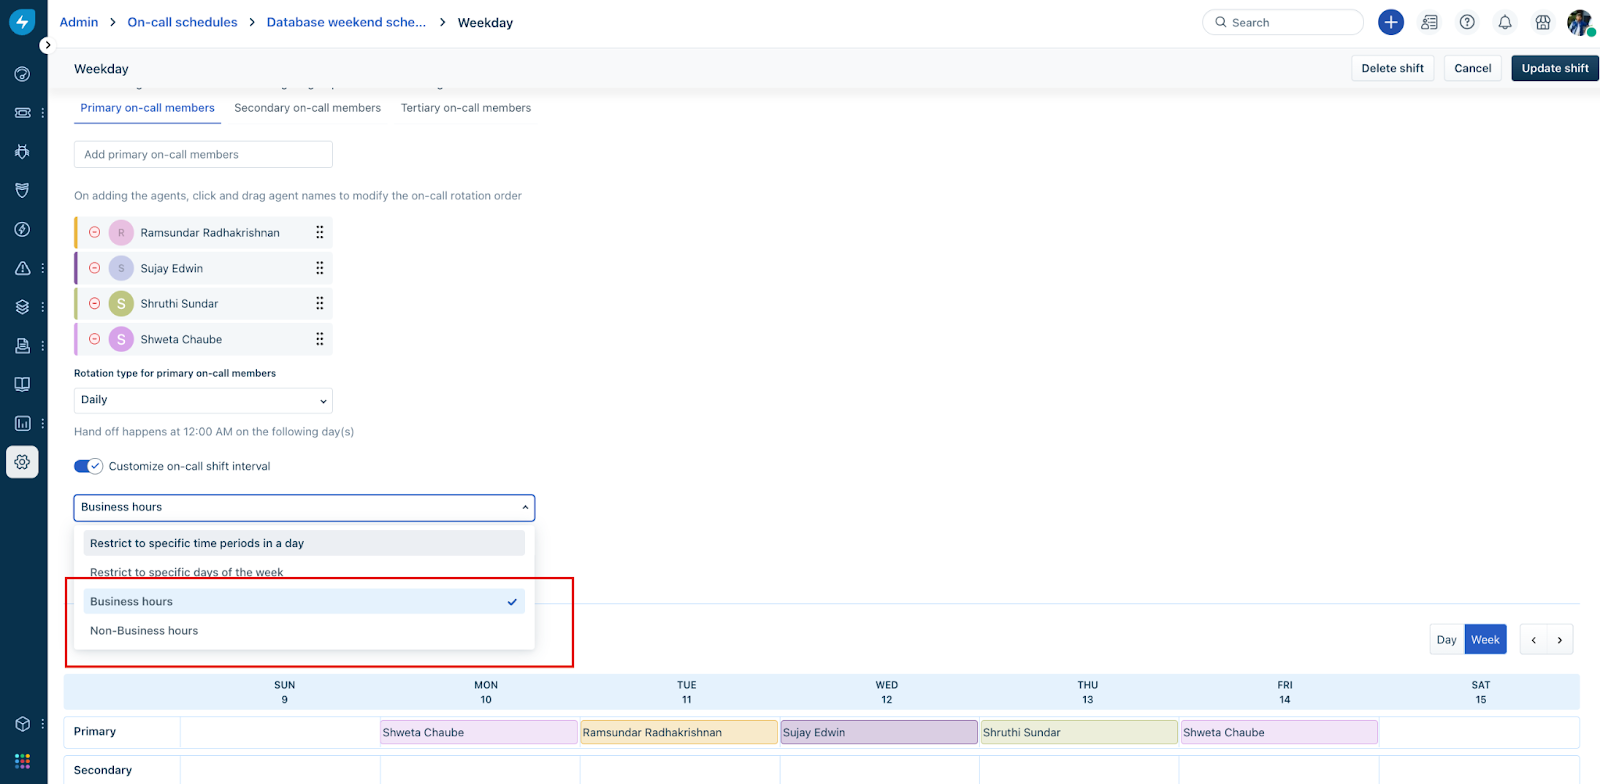Image resolution: width=1600 pixels, height=784 pixels.
Task: Select the Non-Business hours option
Action: tap(304, 631)
